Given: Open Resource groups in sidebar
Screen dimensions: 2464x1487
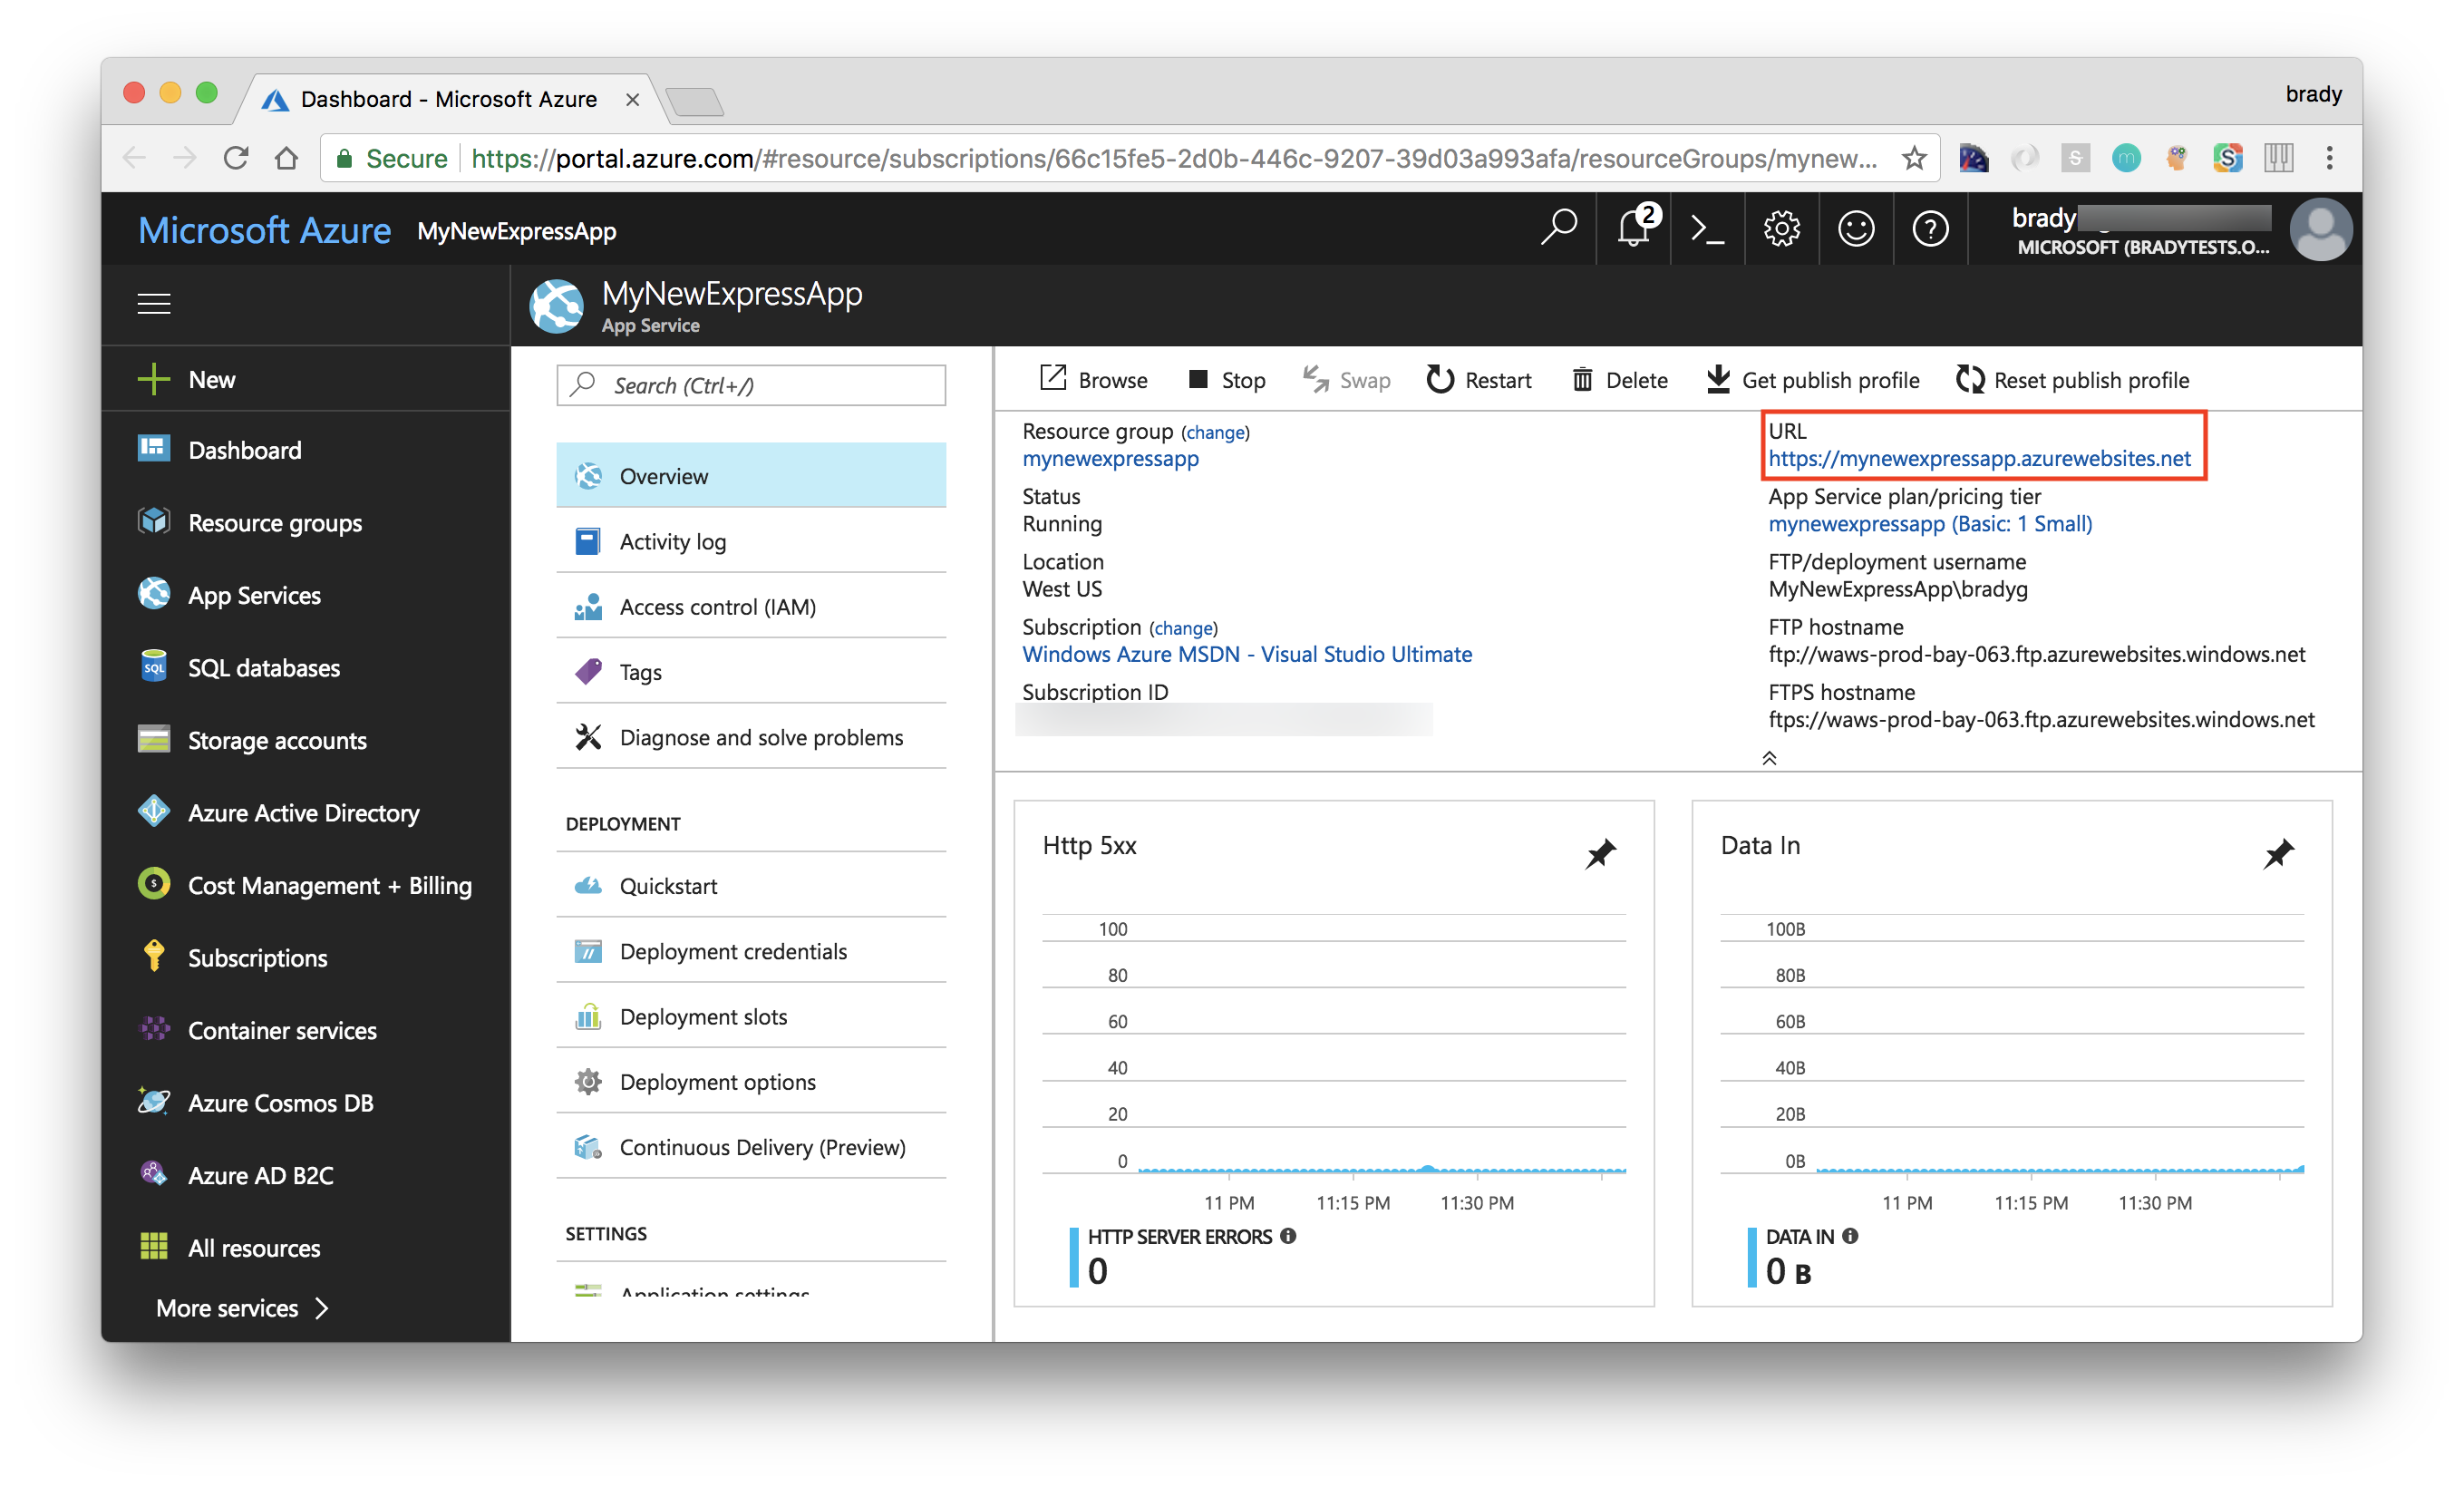Looking at the screenshot, I should tap(306, 523).
